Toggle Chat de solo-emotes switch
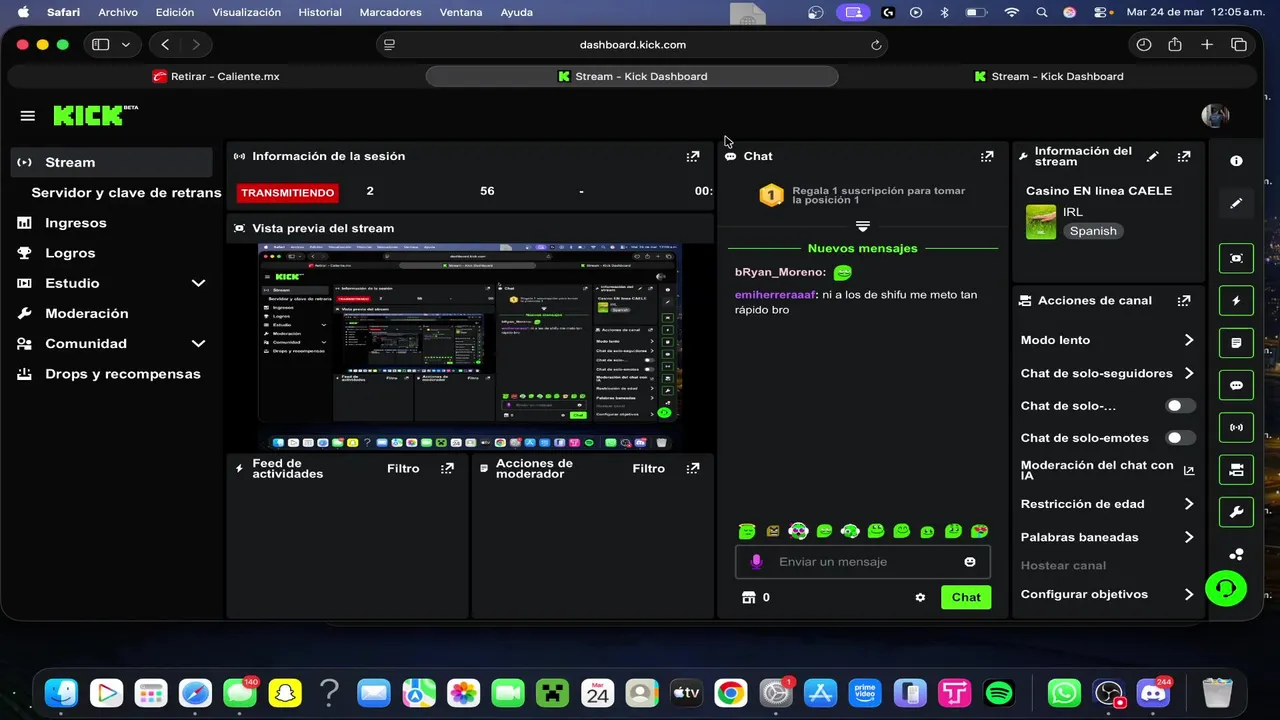Screen dimensions: 1280x720 point(1180,438)
